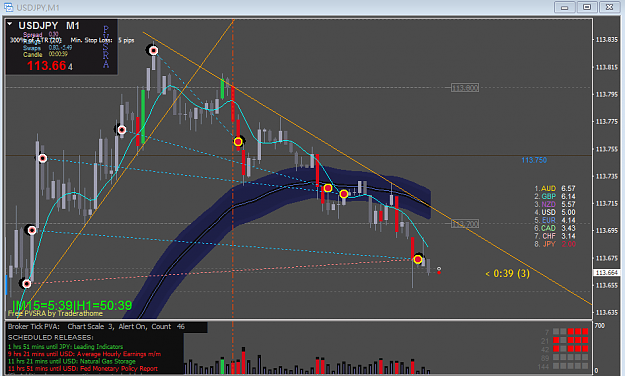Minimize the USDJPY,M1 chart window
Image resolution: width=625 pixels, height=376 pixels.
(564, 7)
